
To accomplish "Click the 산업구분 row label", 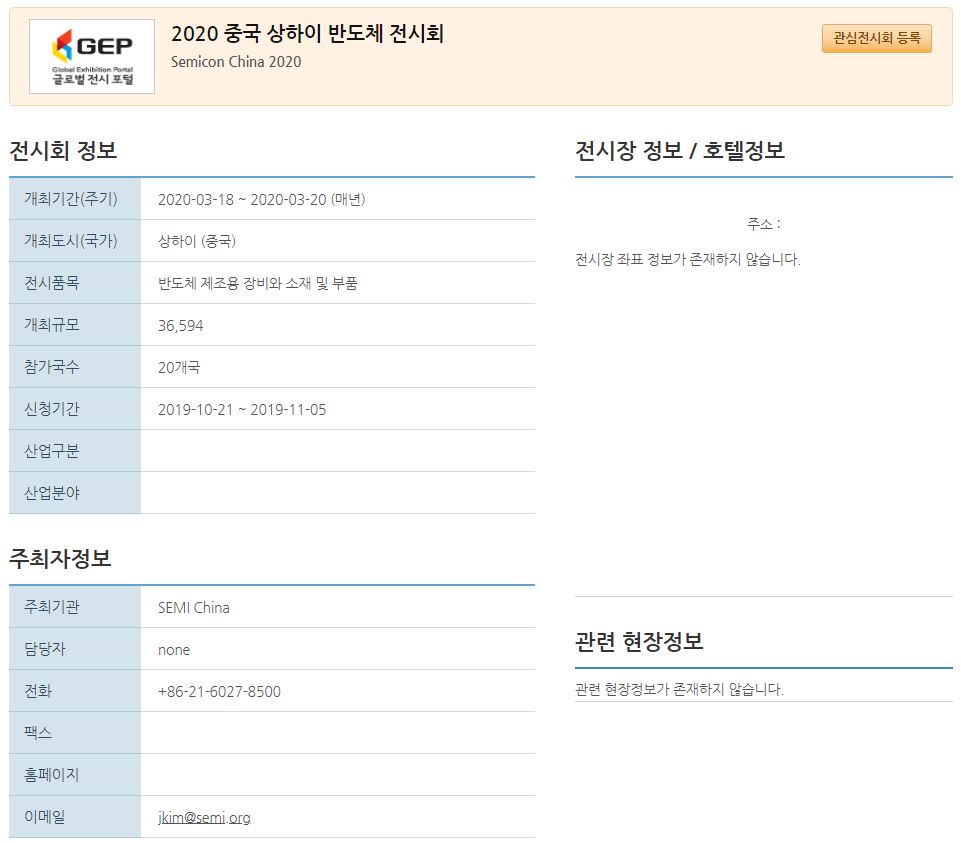I will (51, 451).
